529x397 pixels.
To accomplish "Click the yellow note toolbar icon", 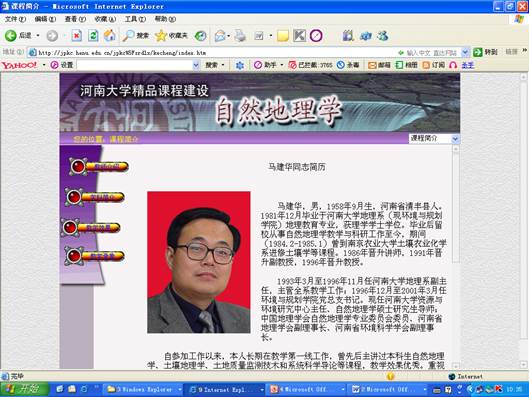I will [x=283, y=36].
